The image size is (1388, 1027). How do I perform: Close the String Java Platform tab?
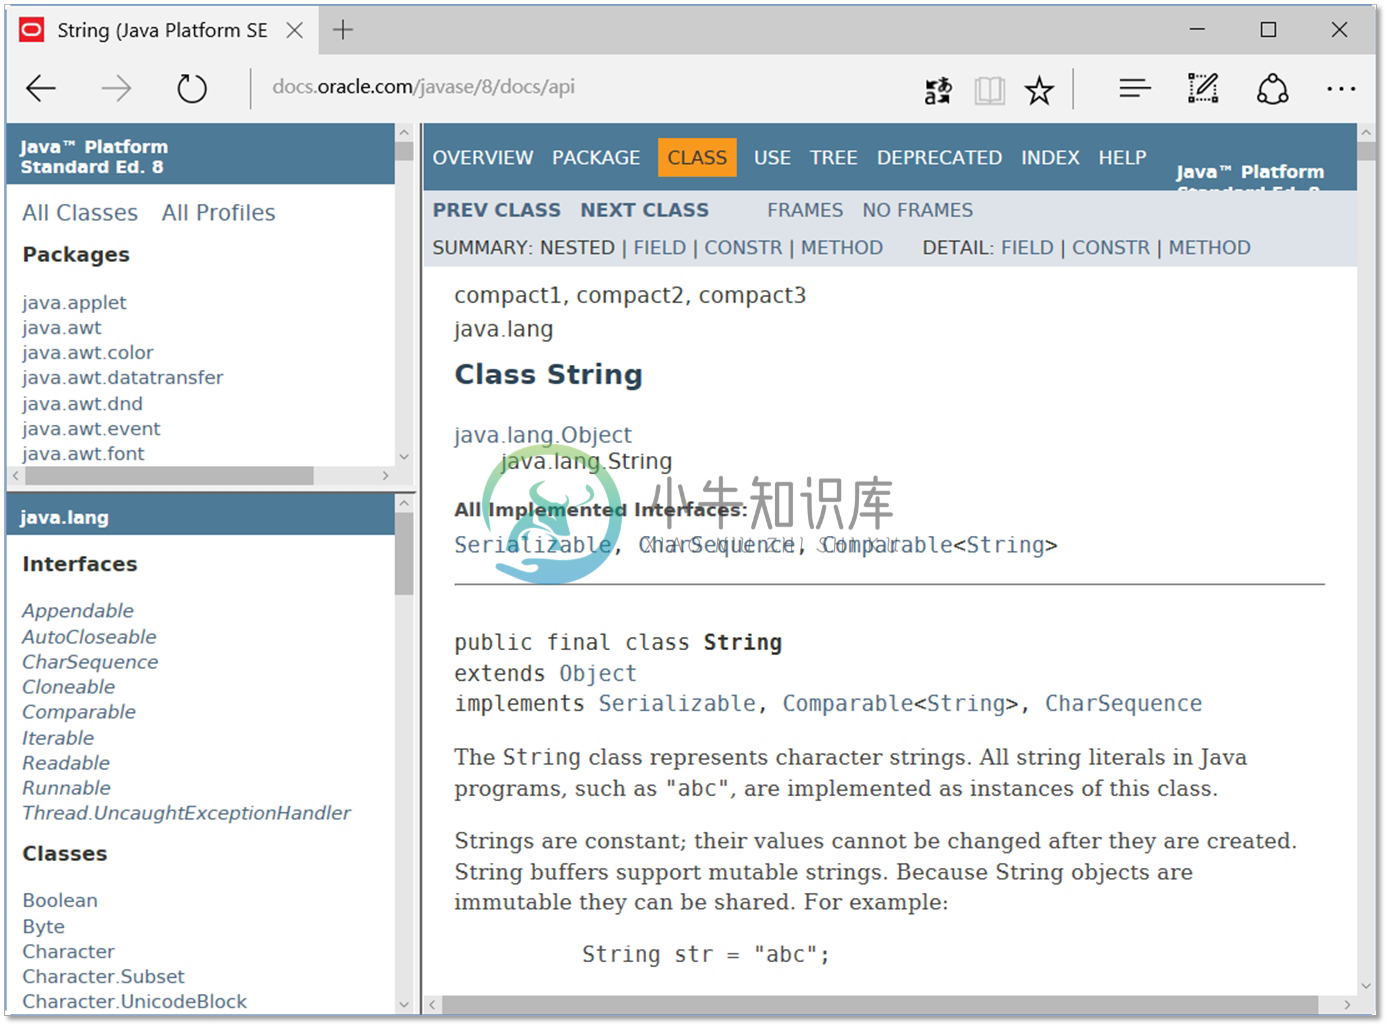[x=295, y=30]
